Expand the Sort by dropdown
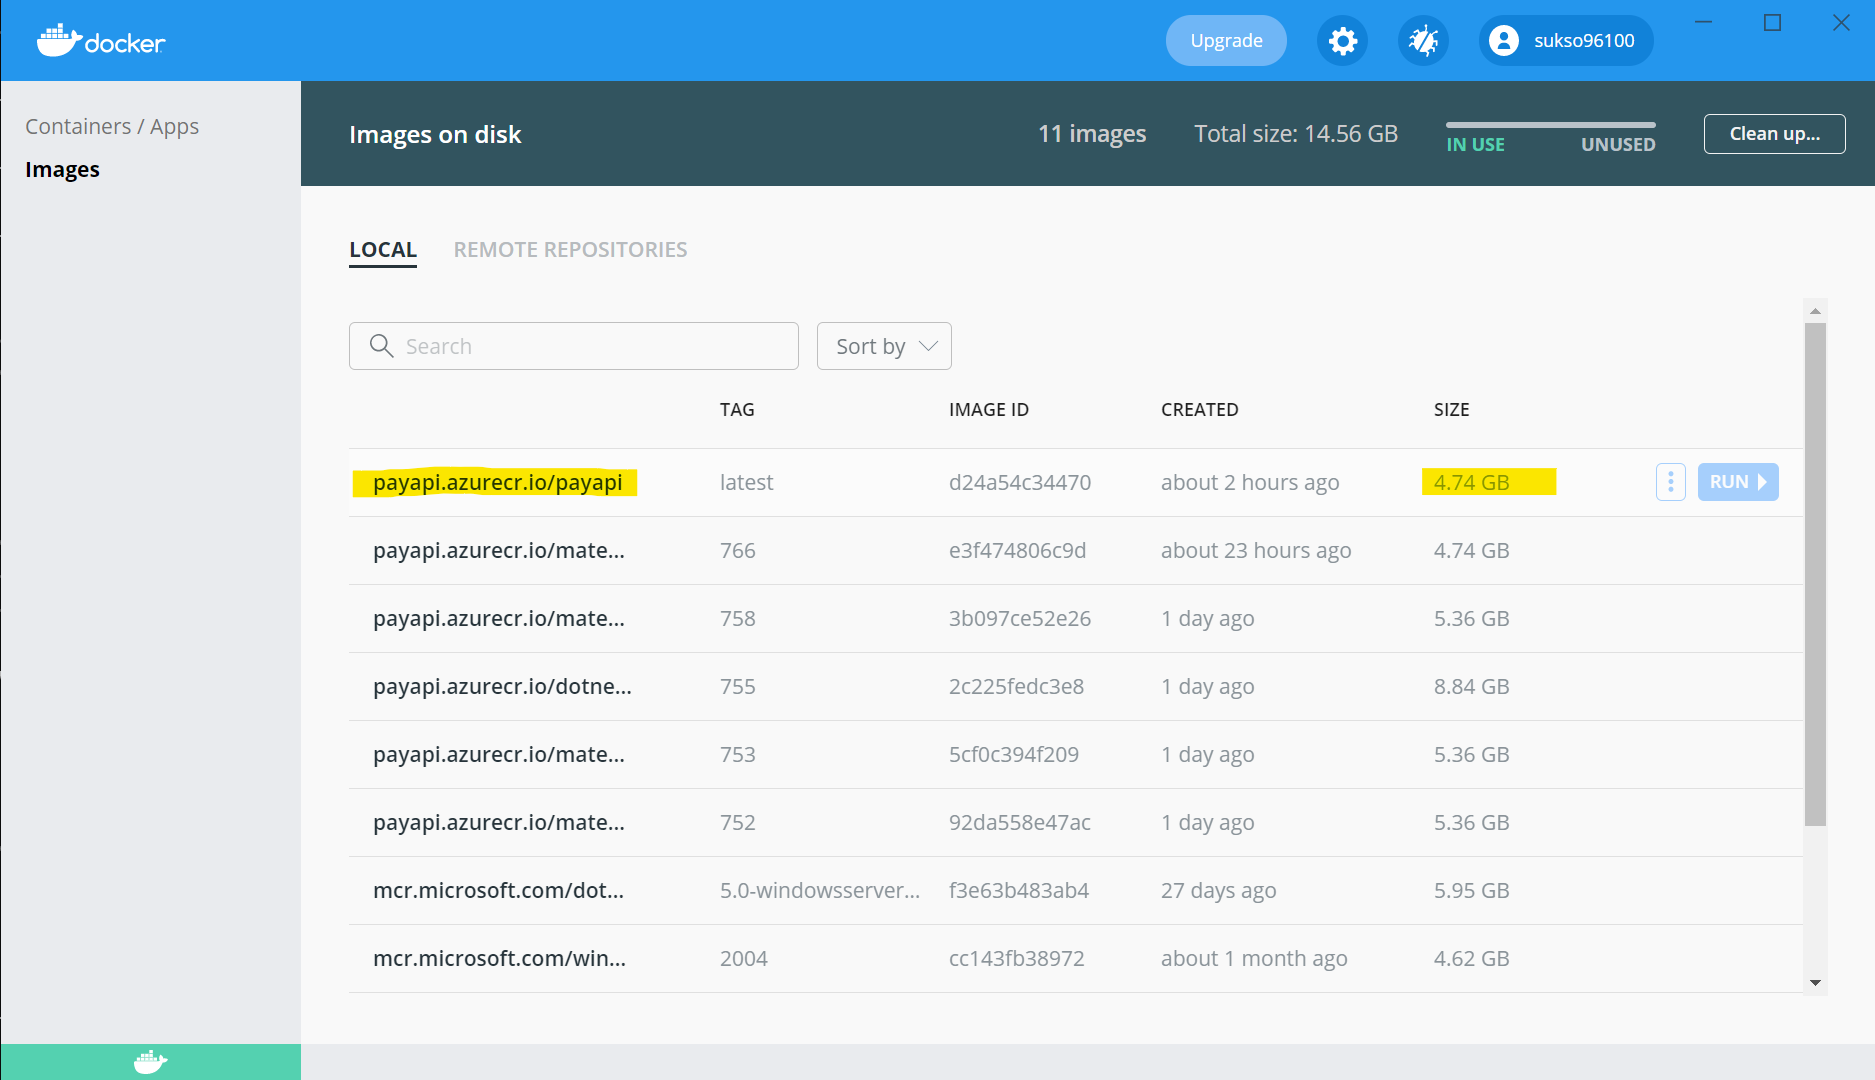 tap(884, 346)
